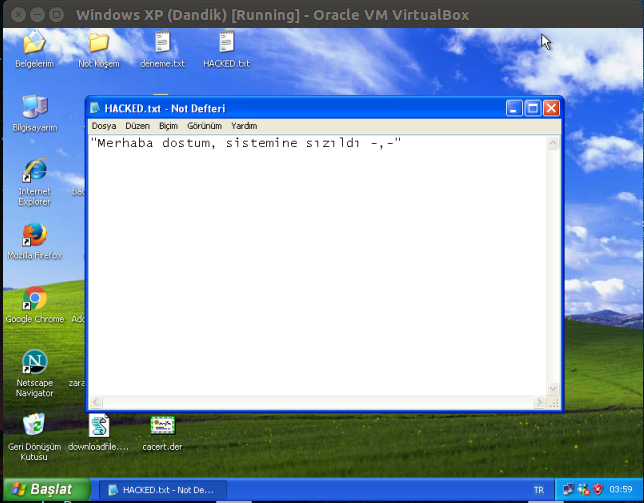Click the network connection tray icon

click(568, 489)
